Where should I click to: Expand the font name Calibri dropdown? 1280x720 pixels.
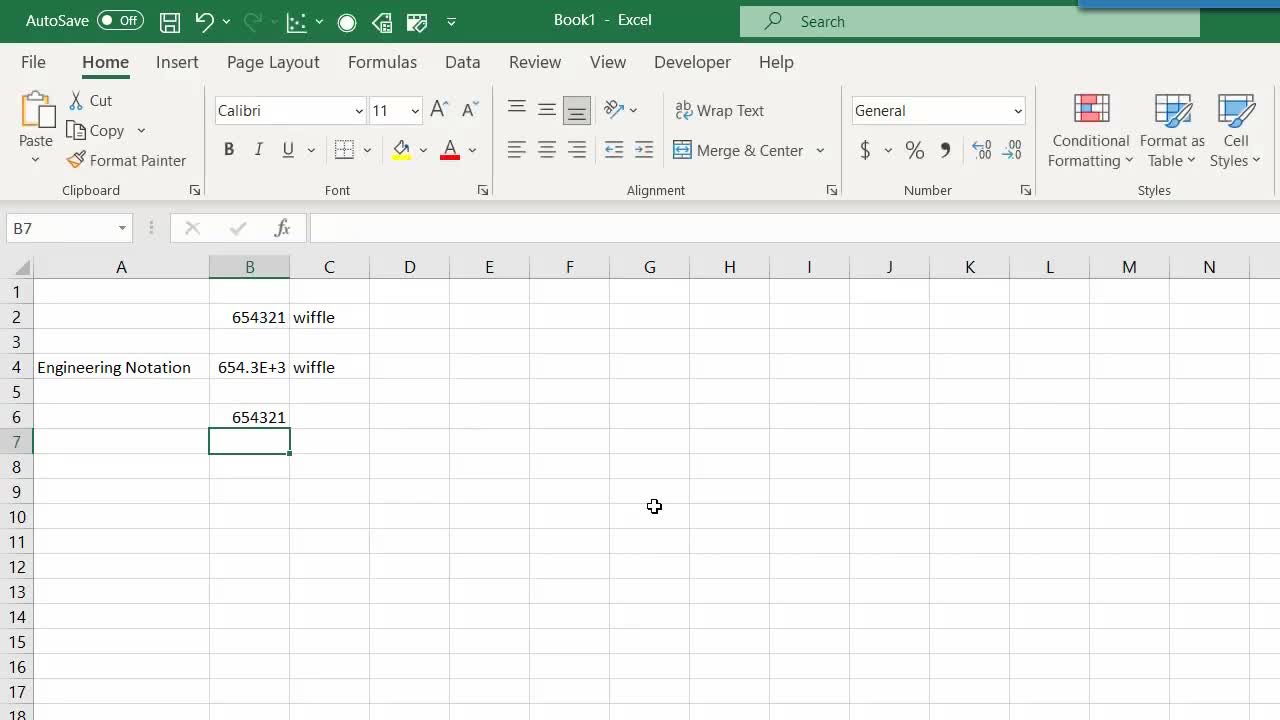[x=359, y=111]
